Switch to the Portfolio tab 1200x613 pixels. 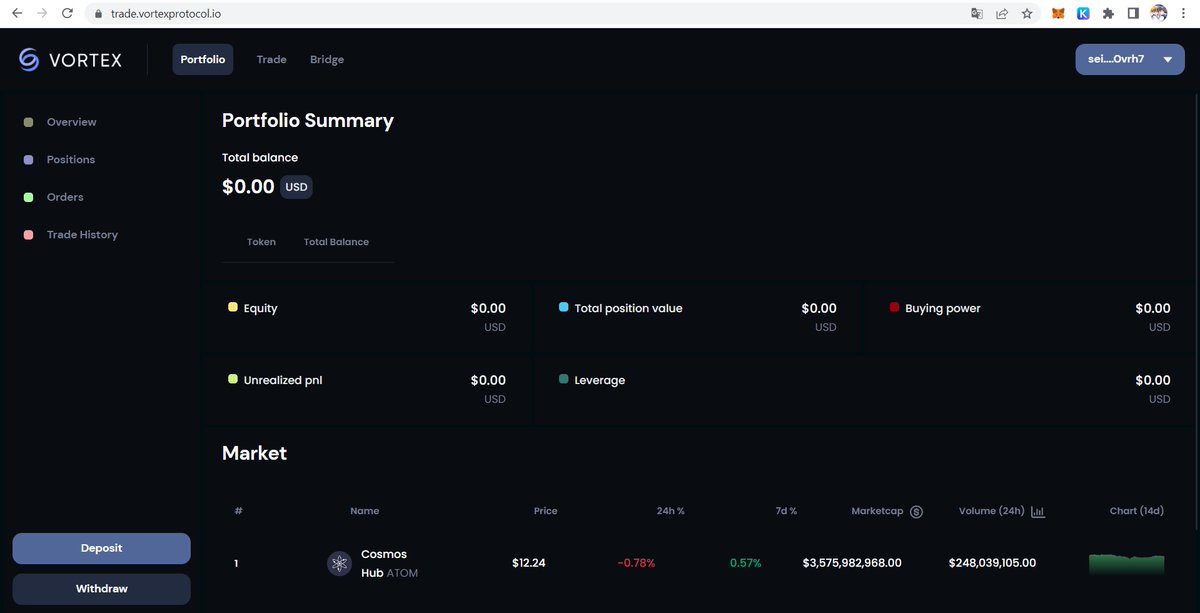click(x=203, y=59)
